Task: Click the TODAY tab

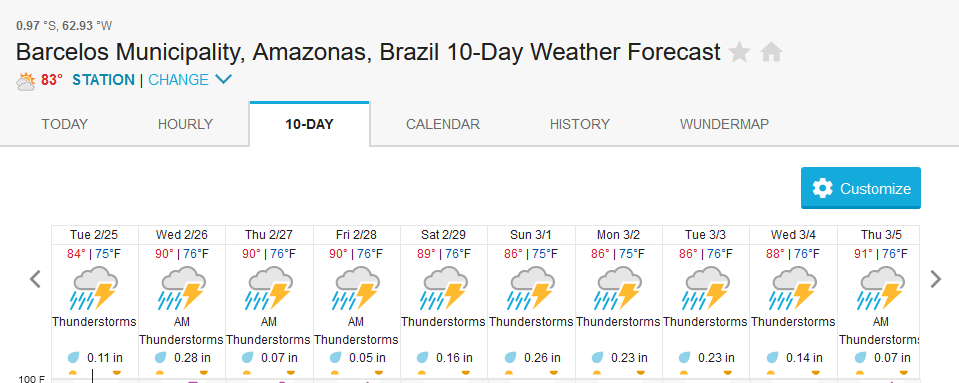Action: click(x=65, y=124)
